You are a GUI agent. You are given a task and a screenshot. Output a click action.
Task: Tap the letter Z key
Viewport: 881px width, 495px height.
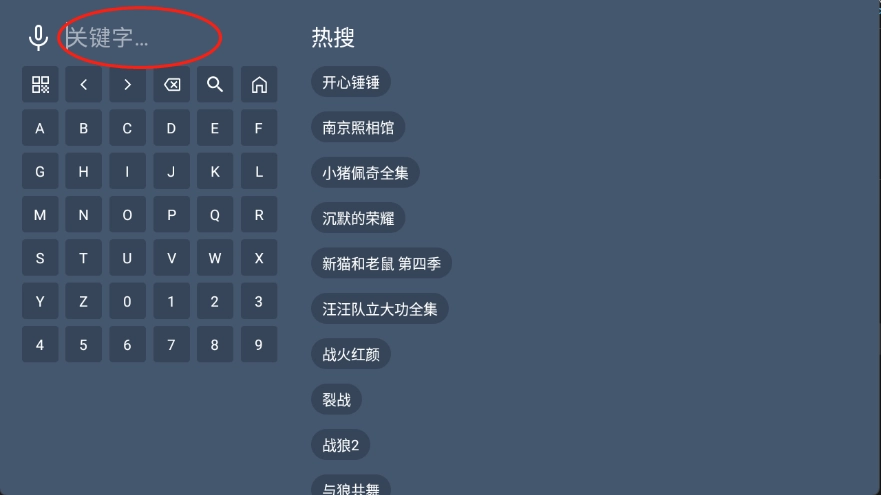(84, 301)
